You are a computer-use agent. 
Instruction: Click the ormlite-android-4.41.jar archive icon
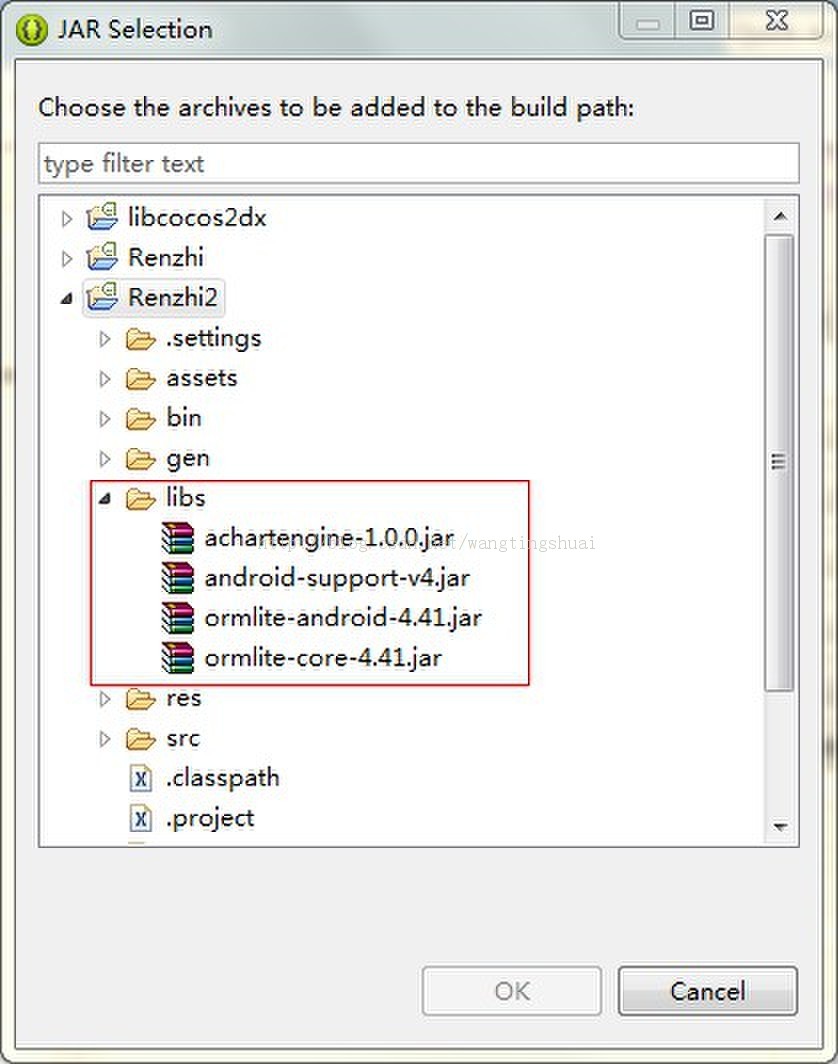pos(178,618)
